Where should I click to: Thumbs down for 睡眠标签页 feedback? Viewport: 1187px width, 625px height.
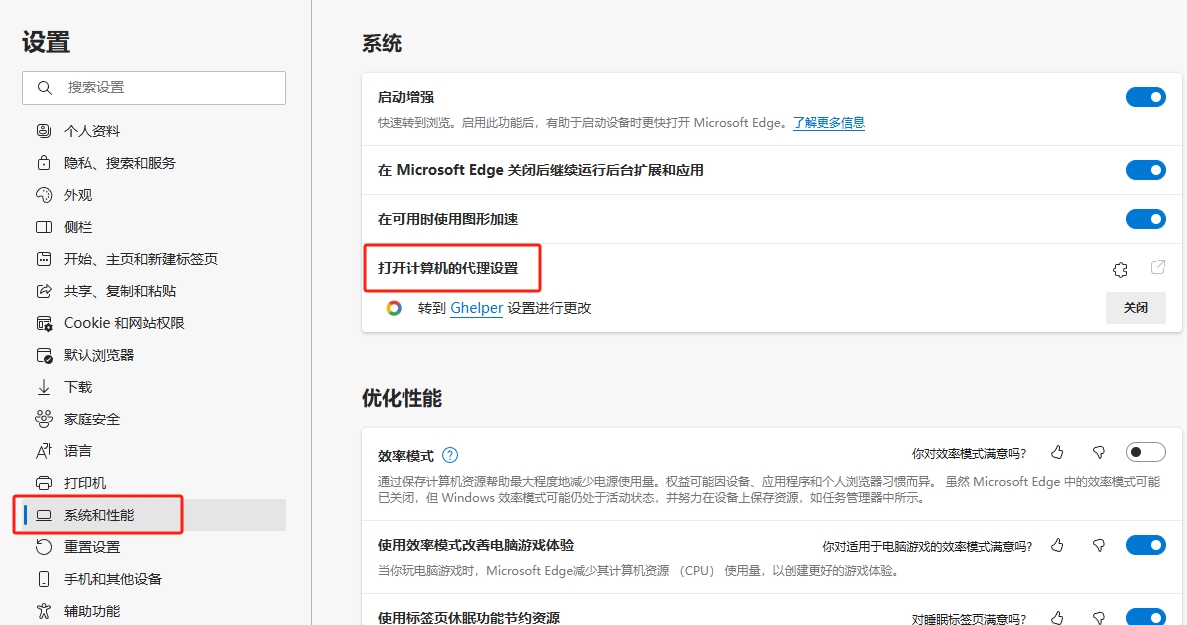pyautogui.click(x=1098, y=617)
